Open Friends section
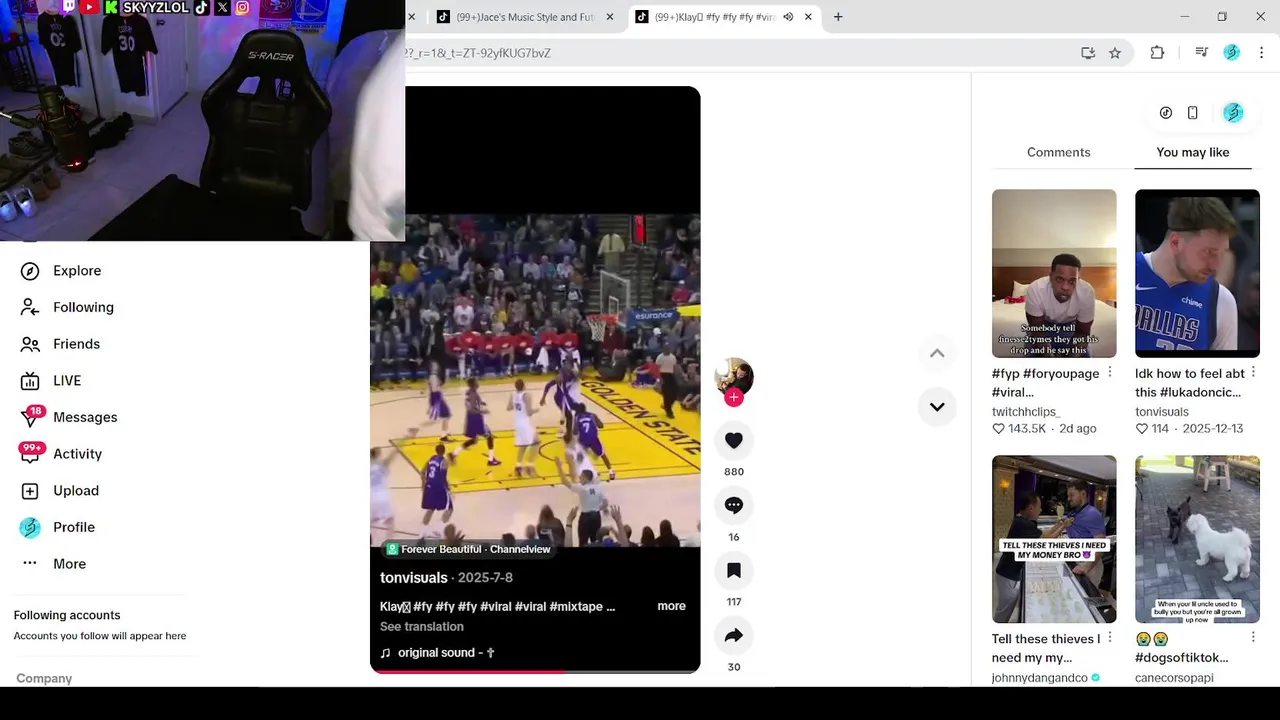Screen dimensions: 1280x720 (x=60, y=344)
